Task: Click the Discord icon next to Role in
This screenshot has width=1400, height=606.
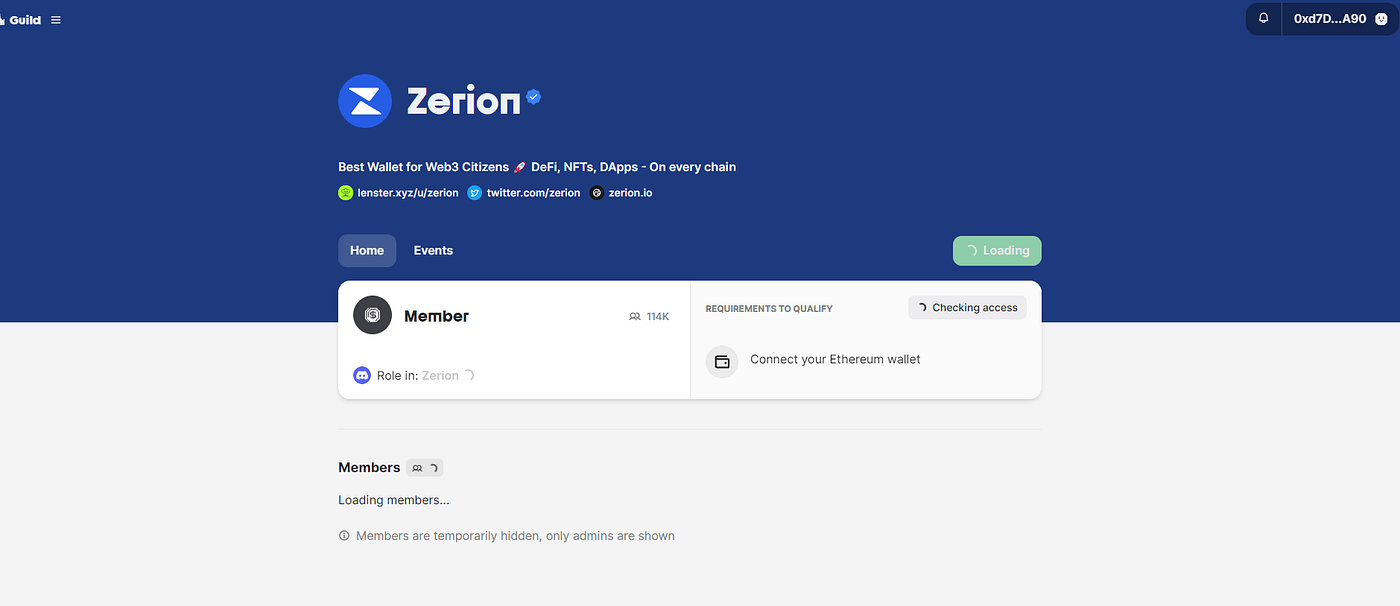Action: pyautogui.click(x=362, y=376)
